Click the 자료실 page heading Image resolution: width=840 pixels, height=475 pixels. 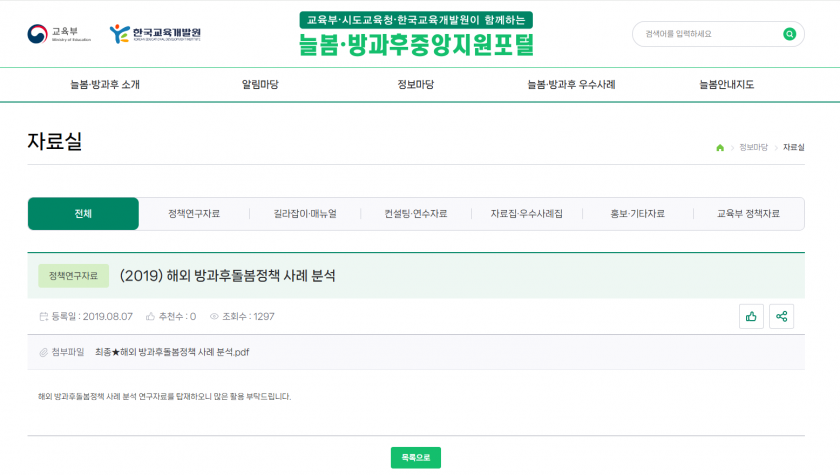point(55,141)
